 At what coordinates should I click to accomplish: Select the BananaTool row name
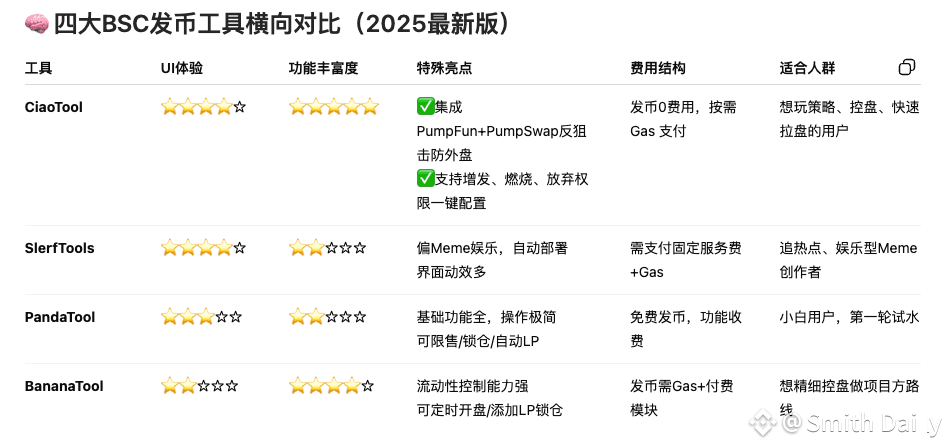(64, 386)
